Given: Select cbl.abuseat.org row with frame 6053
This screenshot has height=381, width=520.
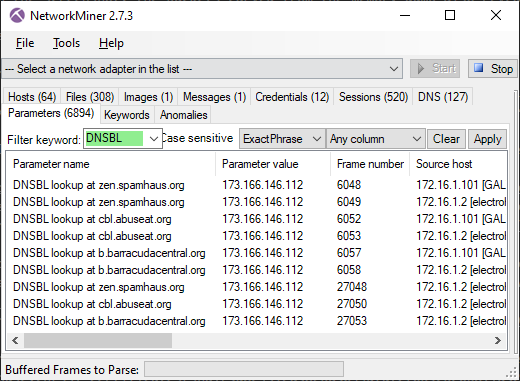Looking at the screenshot, I should click(x=257, y=236).
